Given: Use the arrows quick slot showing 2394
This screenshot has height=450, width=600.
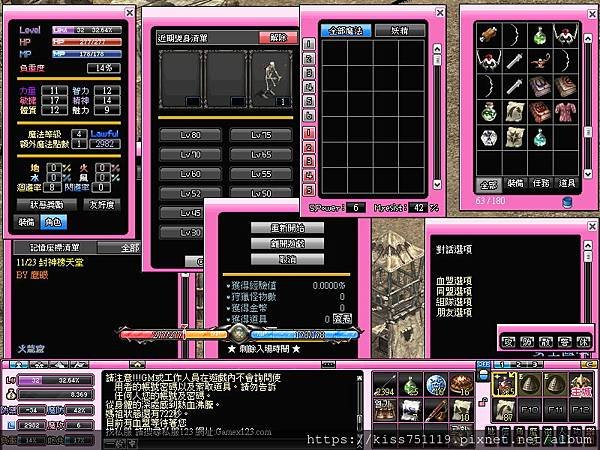Looking at the screenshot, I should tap(384, 385).
